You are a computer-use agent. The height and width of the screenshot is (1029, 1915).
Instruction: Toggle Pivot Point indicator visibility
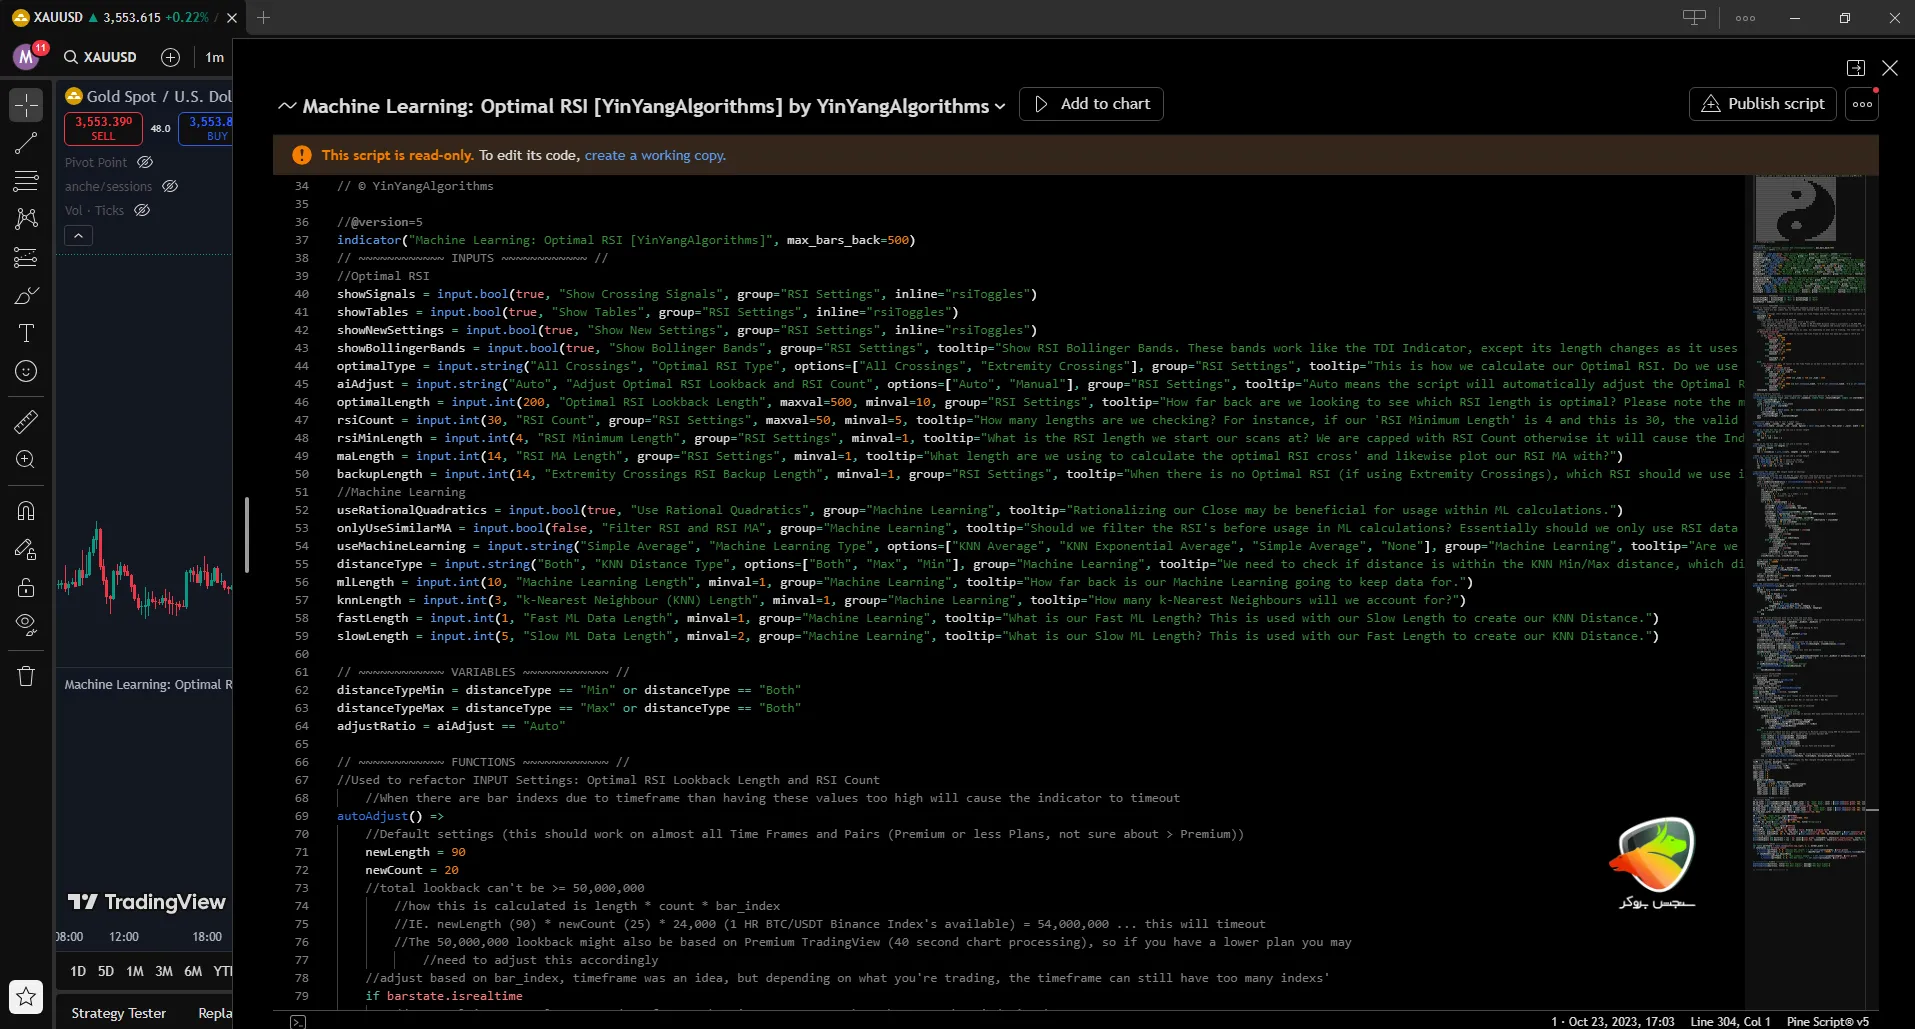[x=145, y=162]
